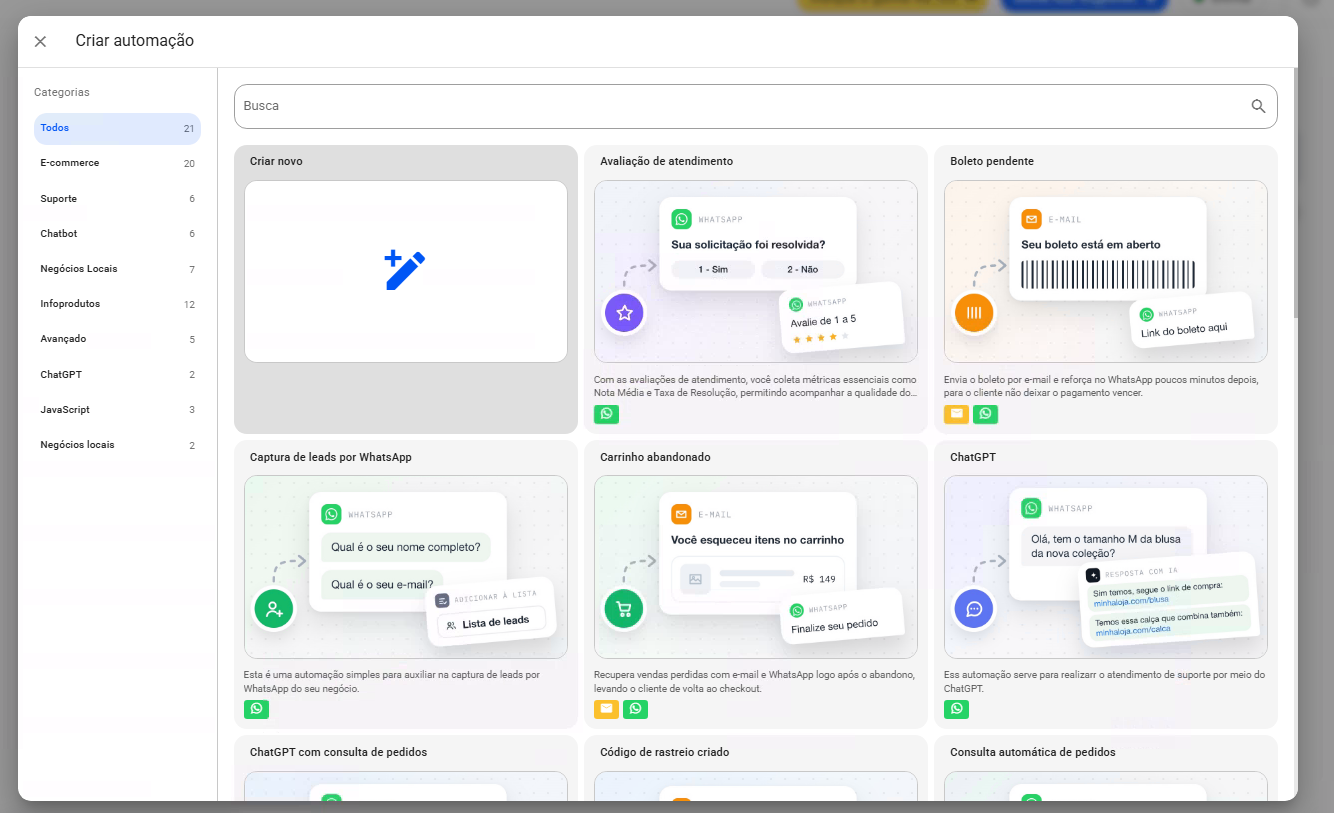Click the search magnifier icon in Busca field
This screenshot has height=813, width=1334.
[x=1258, y=106]
